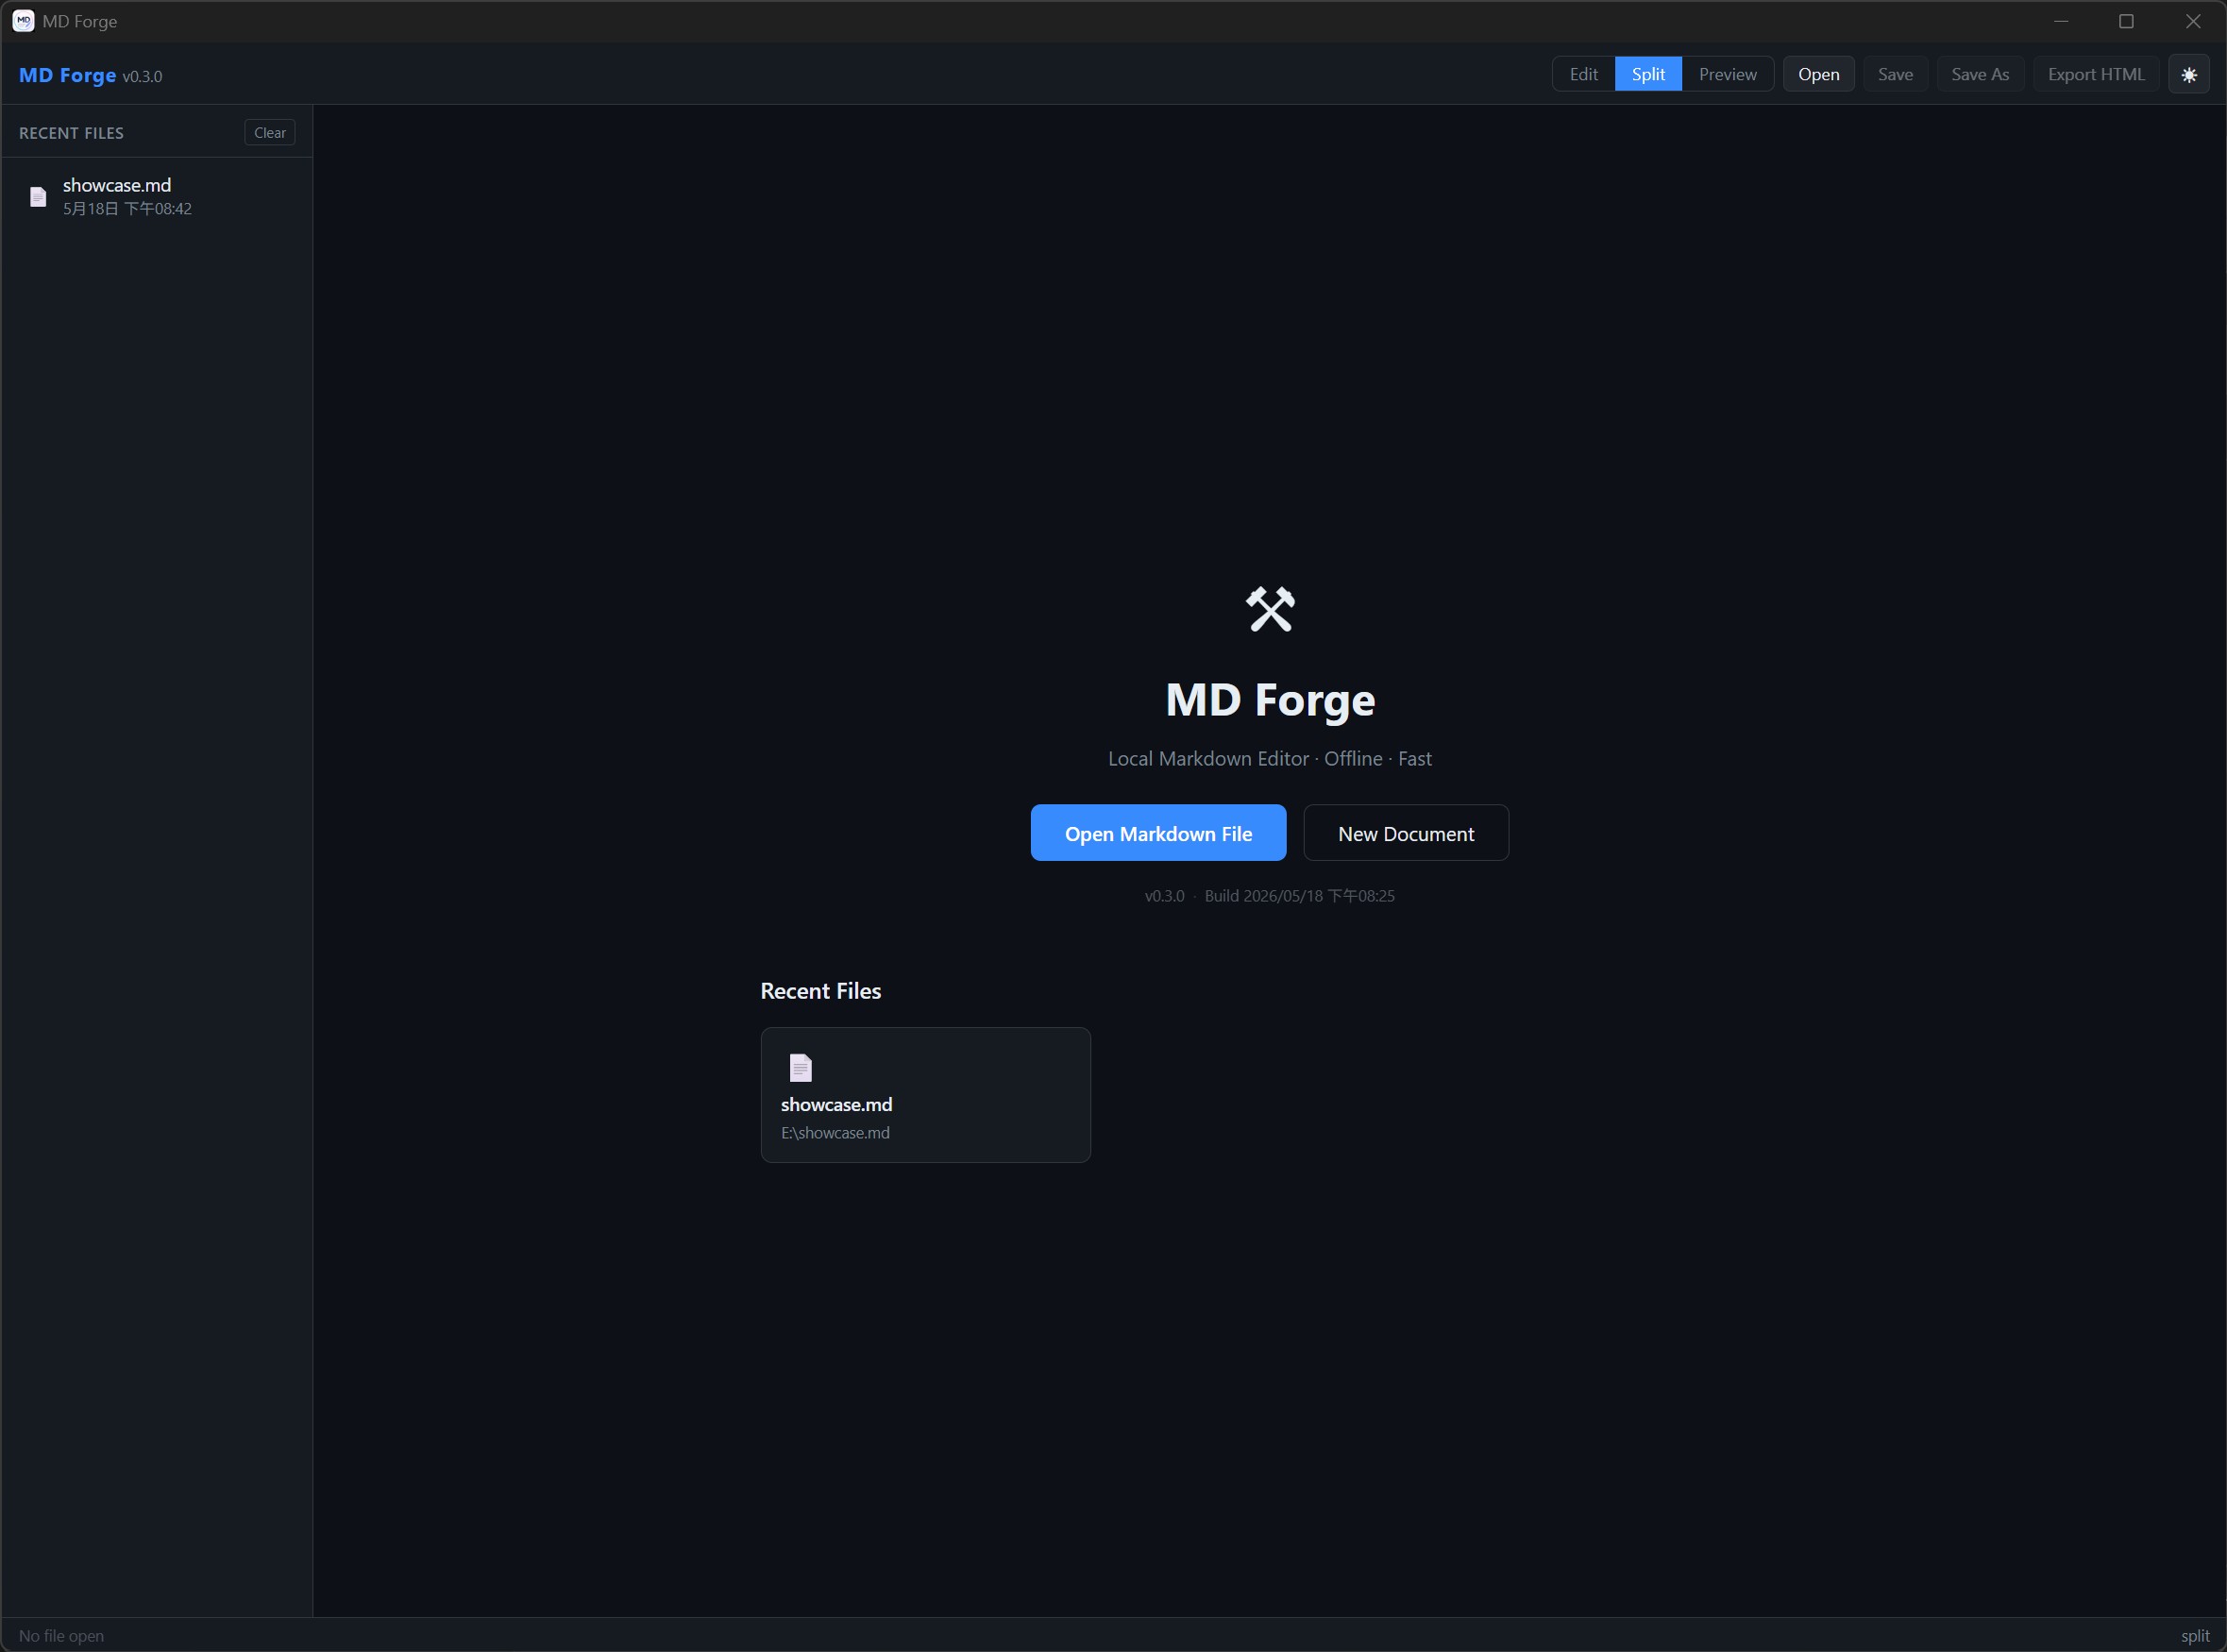2227x1652 pixels.
Task: Open the showcase.md recent file card
Action: click(925, 1095)
